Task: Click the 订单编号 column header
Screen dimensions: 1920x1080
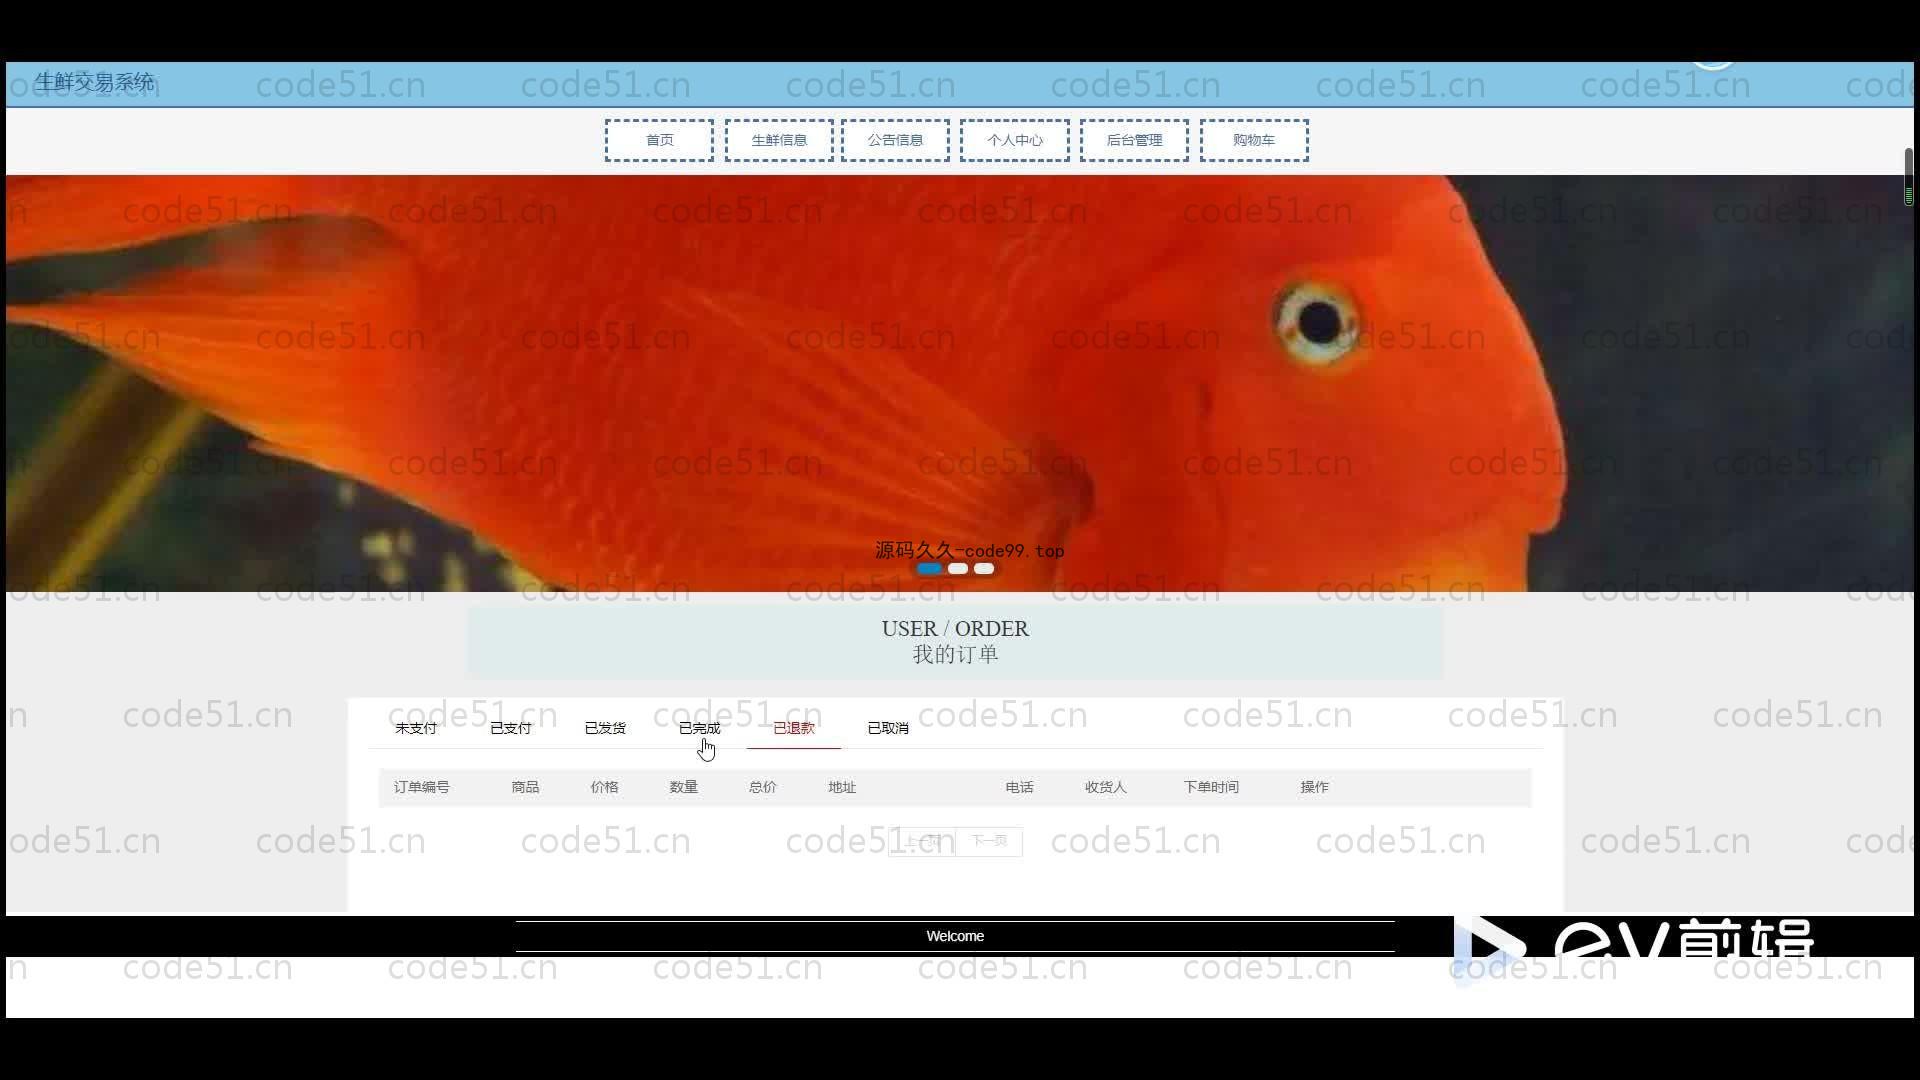Action: click(x=422, y=787)
